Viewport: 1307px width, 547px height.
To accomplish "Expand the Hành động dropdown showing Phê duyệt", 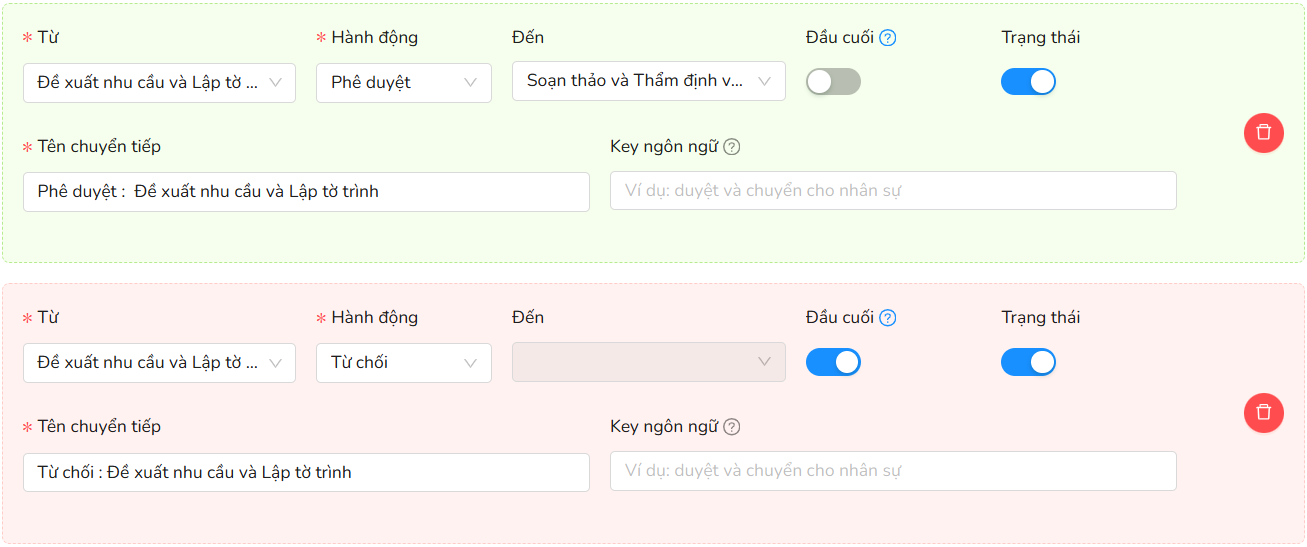I will [x=404, y=83].
